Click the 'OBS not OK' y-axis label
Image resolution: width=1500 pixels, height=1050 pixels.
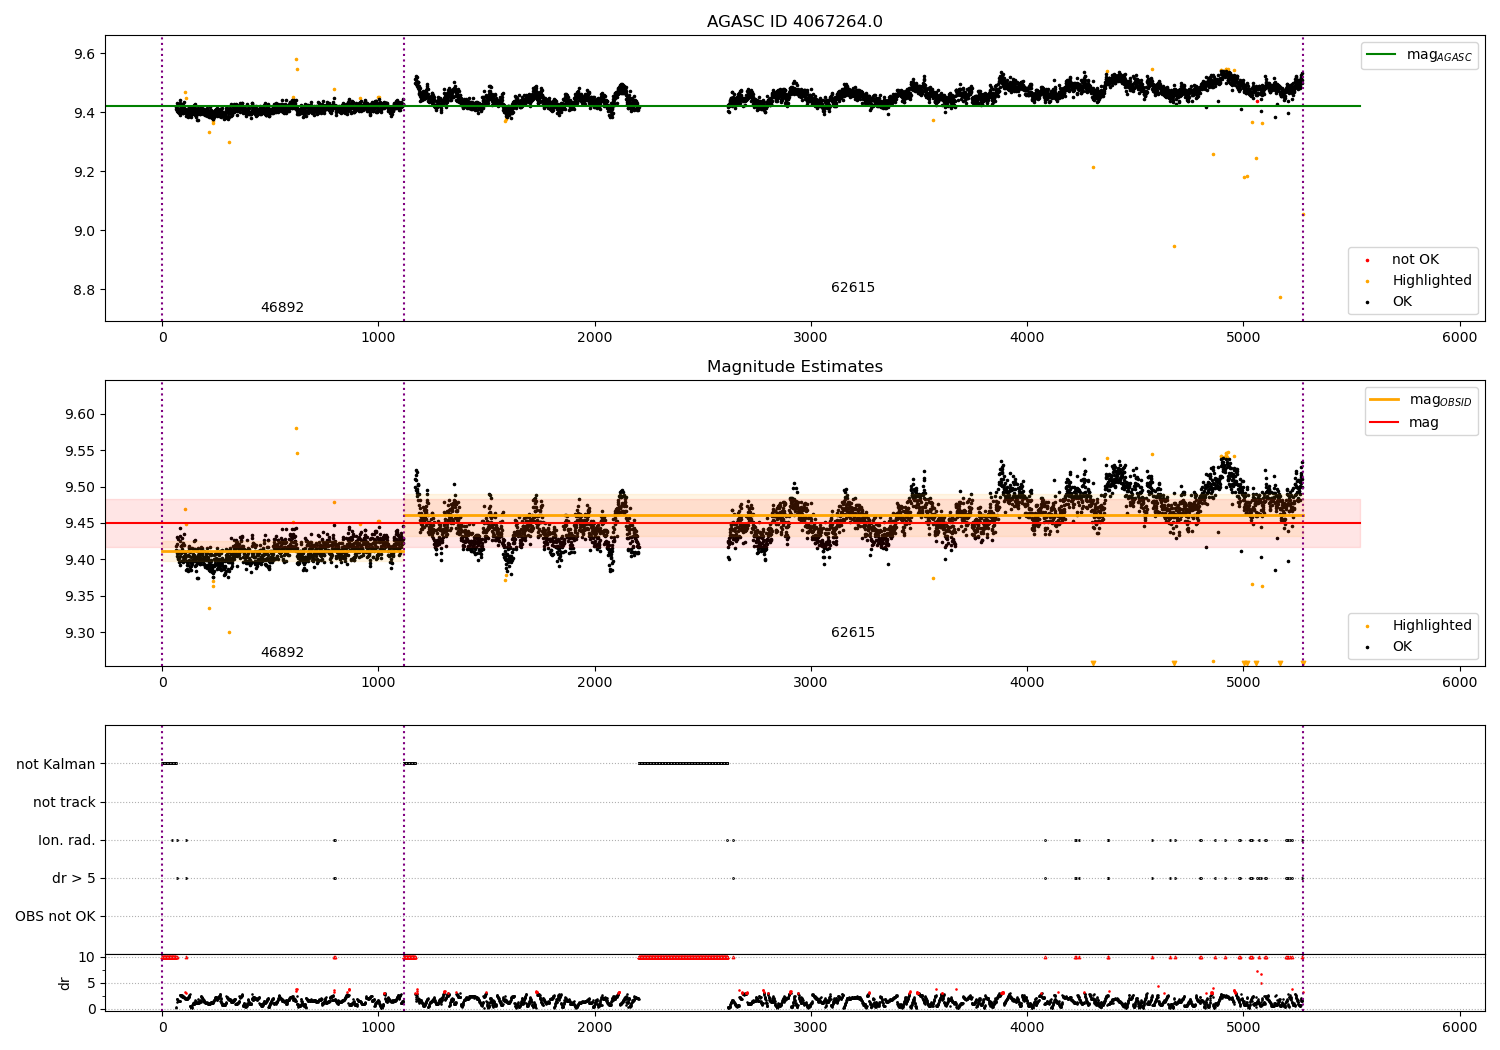(55, 917)
